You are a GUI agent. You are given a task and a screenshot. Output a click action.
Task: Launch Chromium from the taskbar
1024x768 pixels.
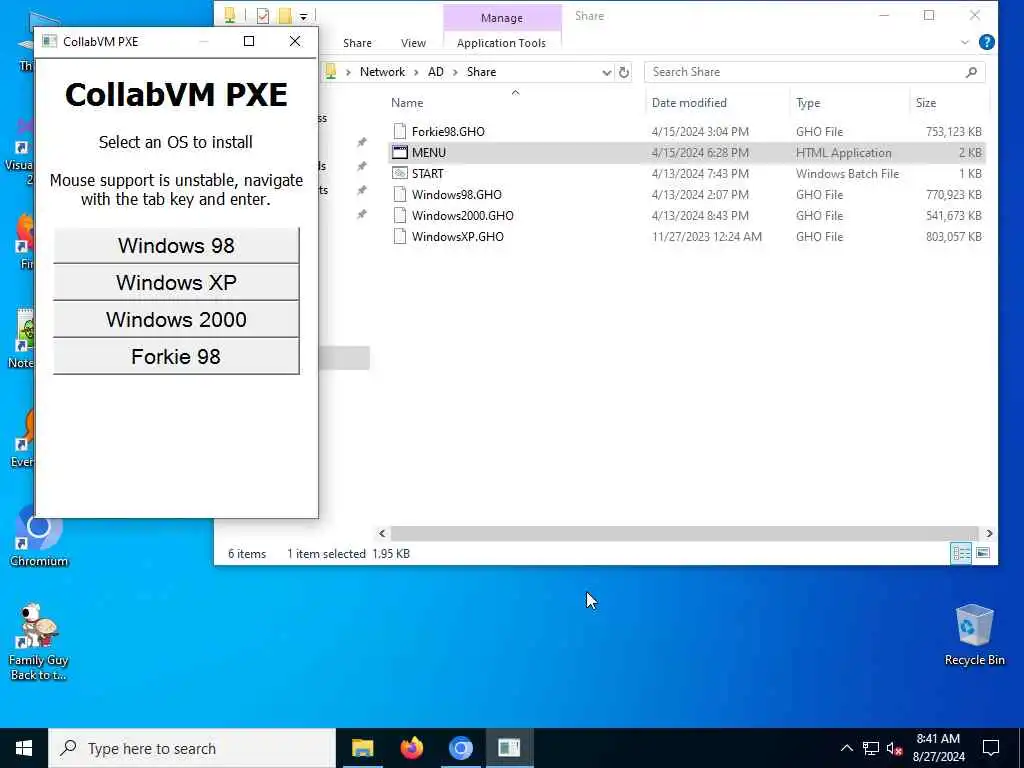click(x=460, y=748)
